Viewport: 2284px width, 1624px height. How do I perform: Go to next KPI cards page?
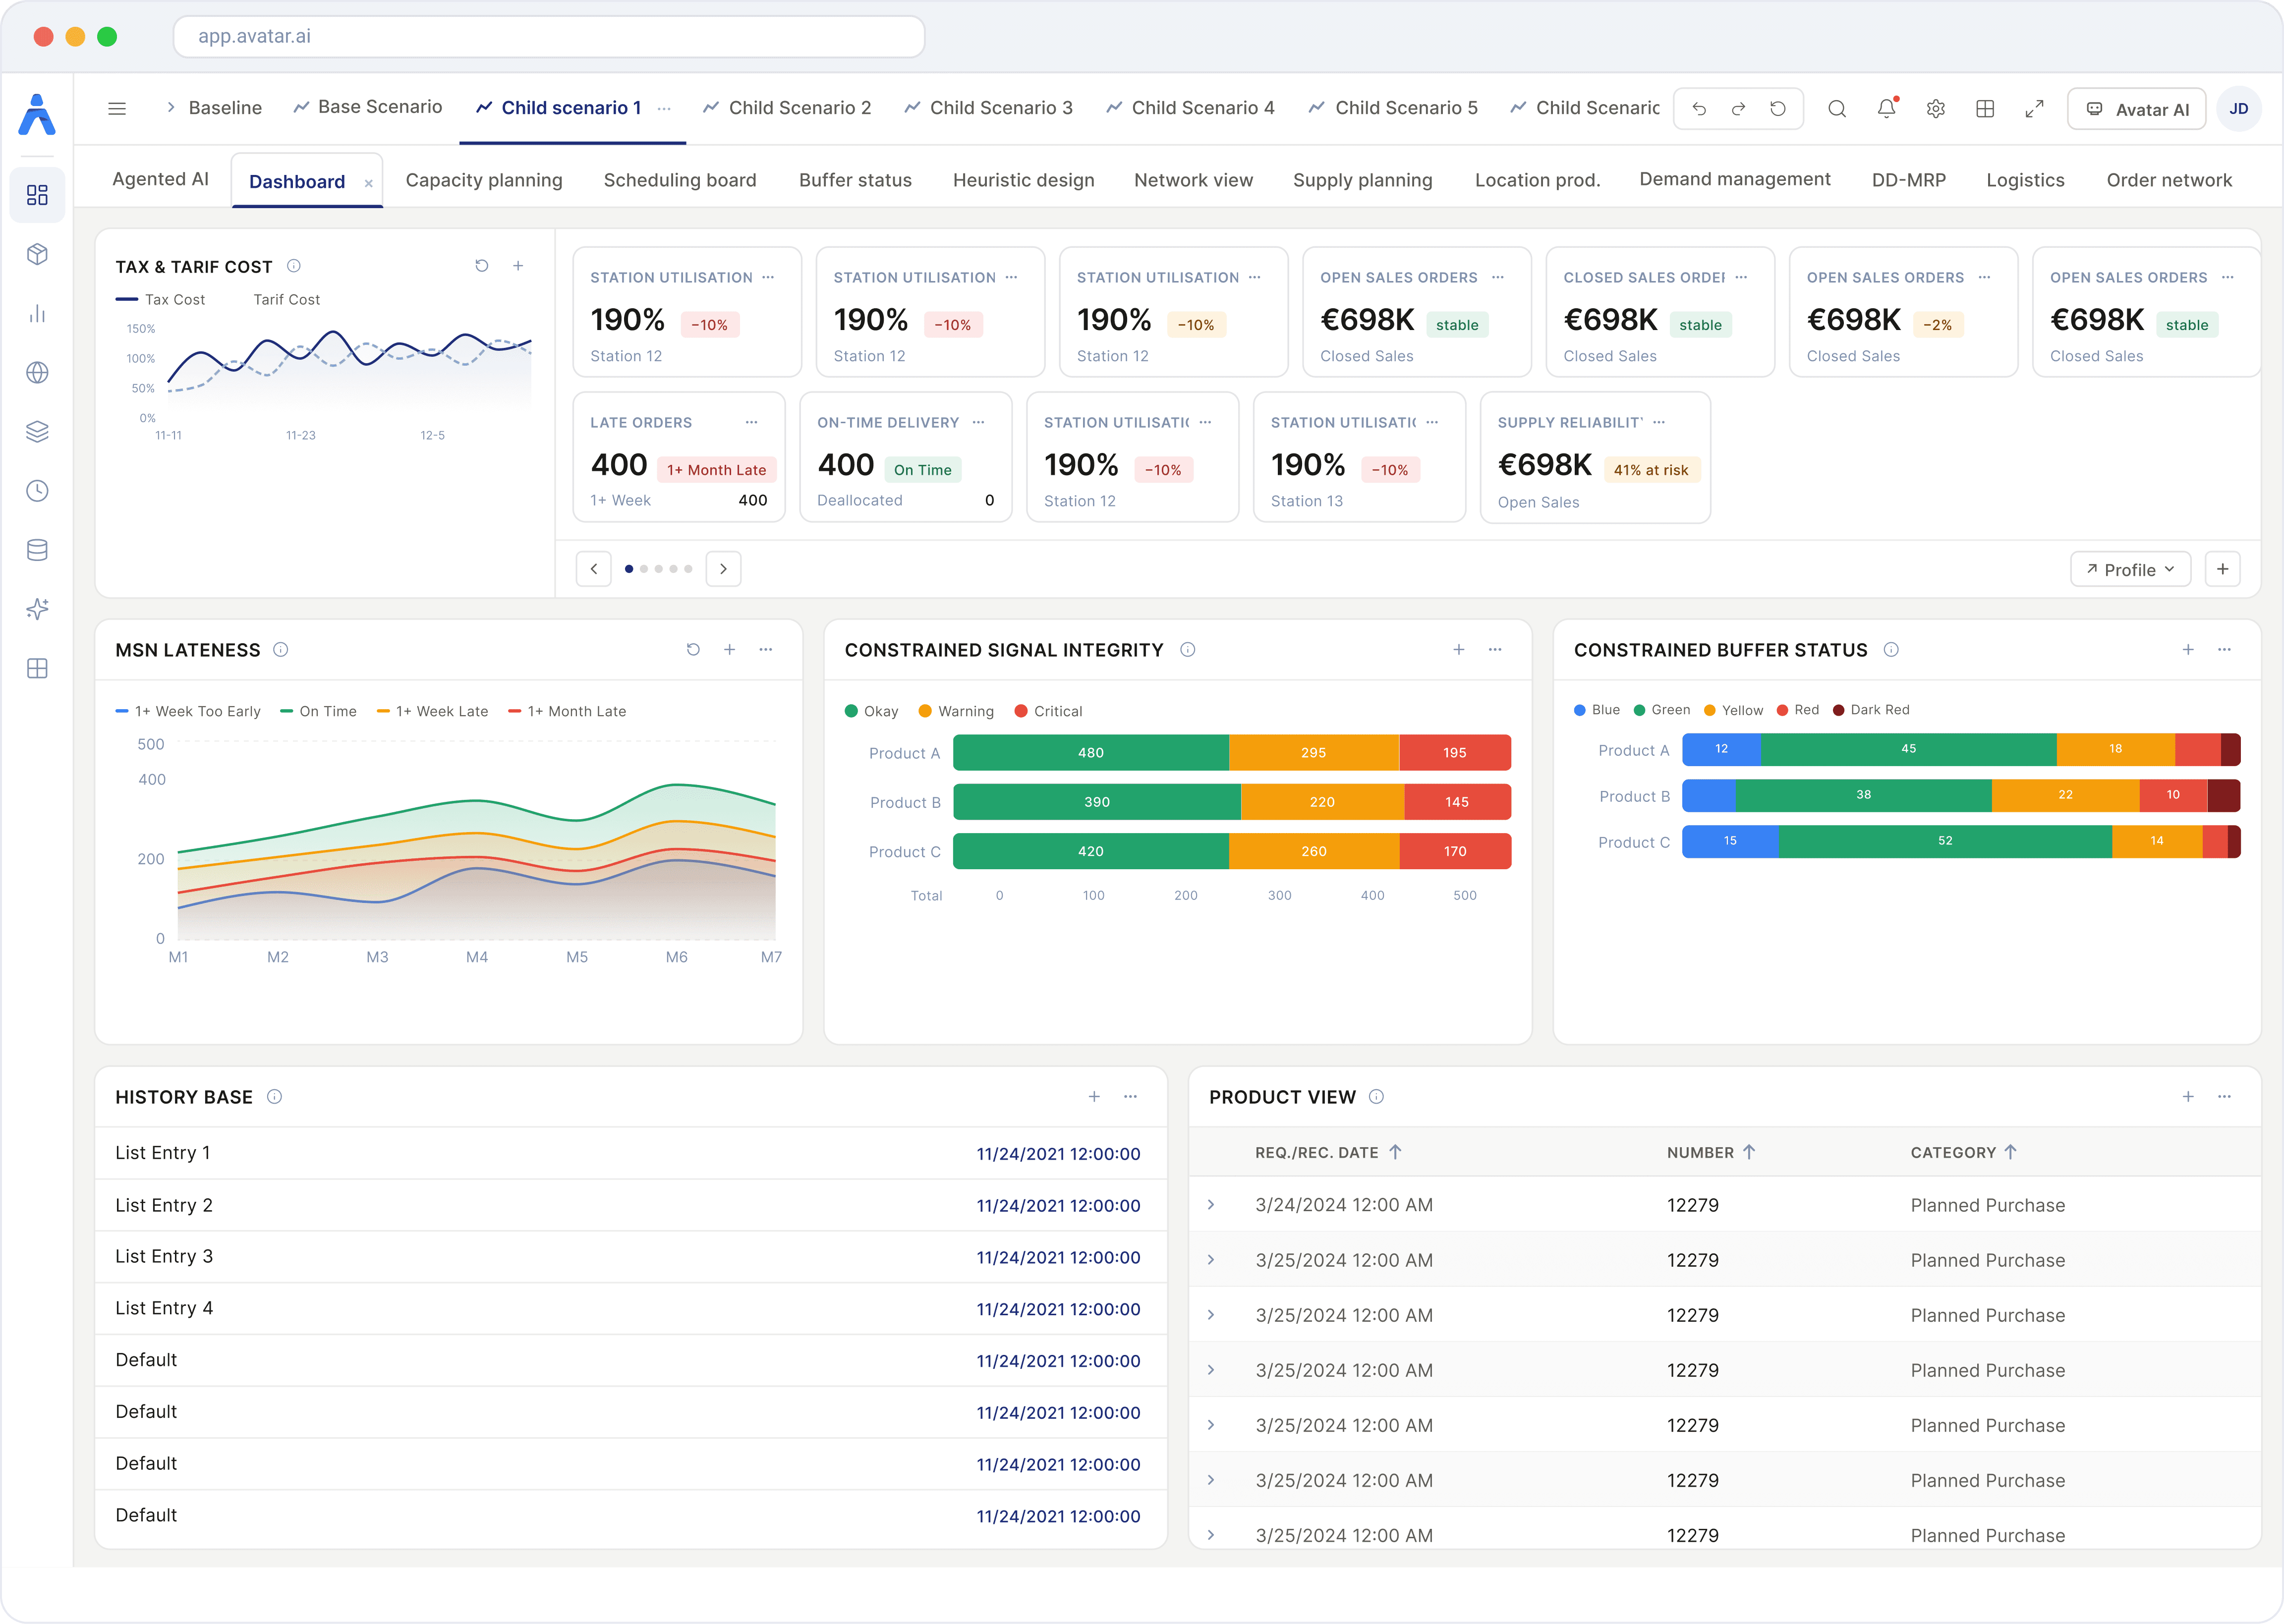click(x=723, y=568)
